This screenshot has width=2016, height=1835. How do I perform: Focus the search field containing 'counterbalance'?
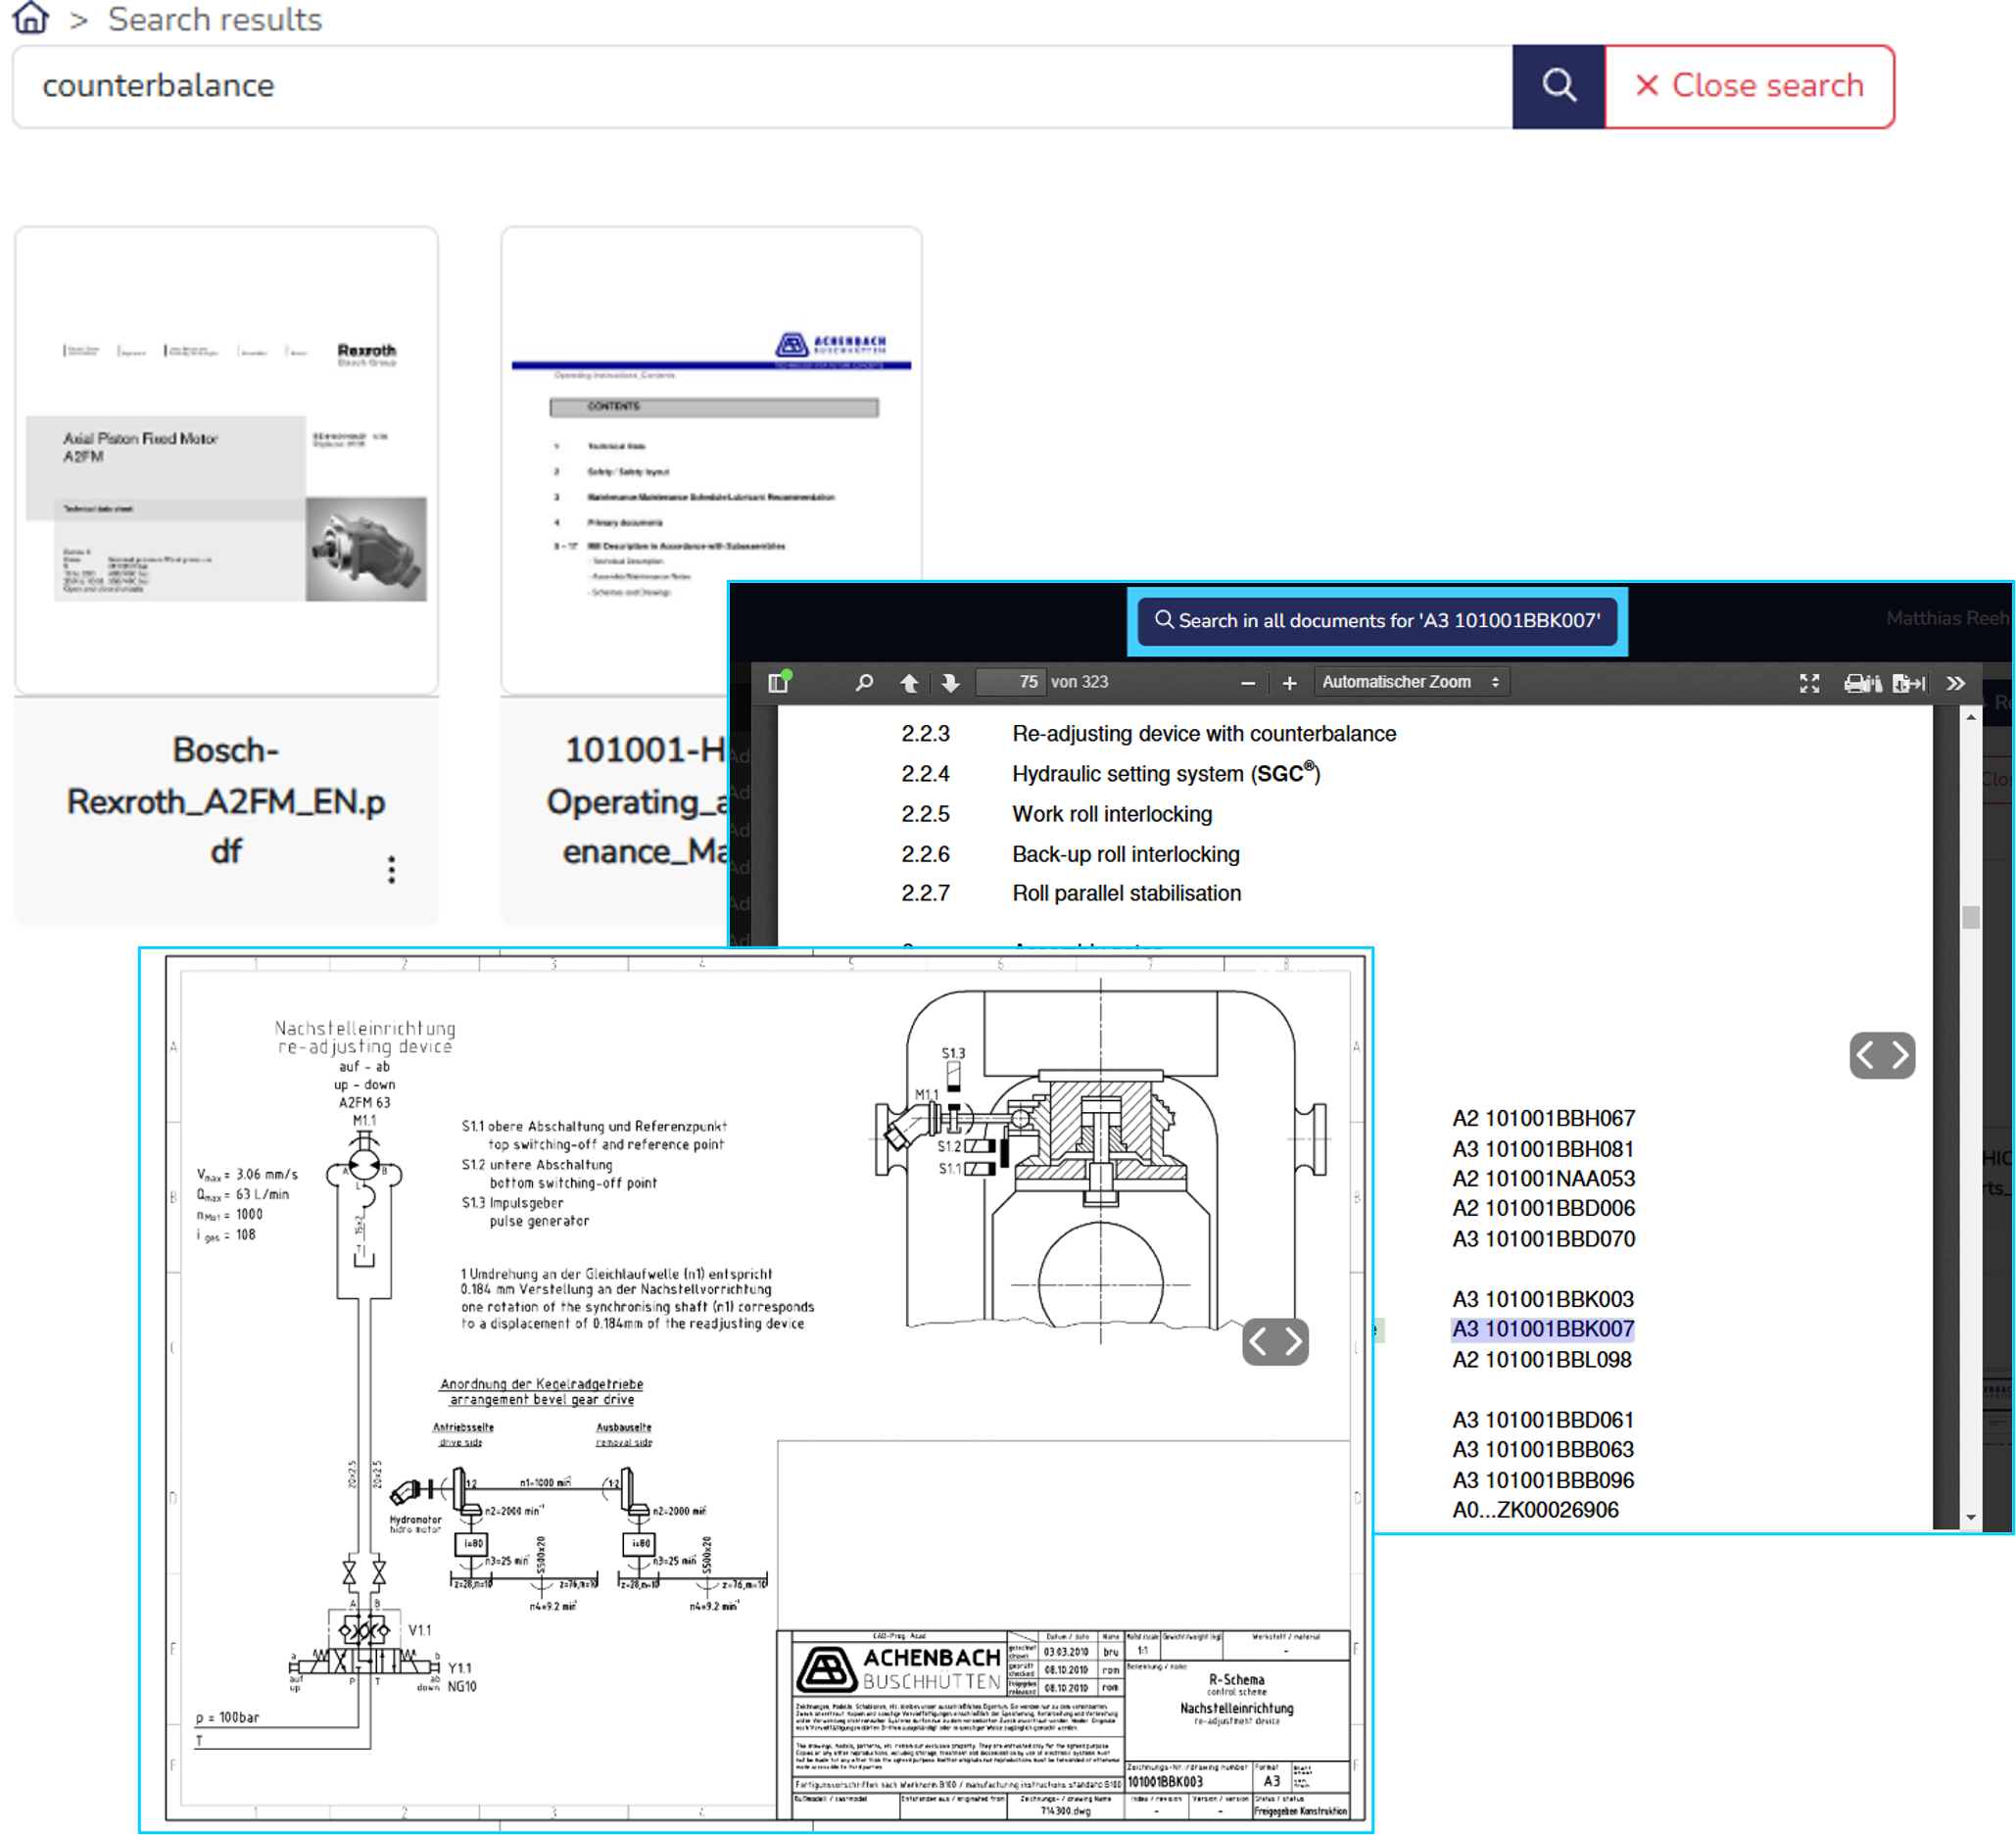(762, 86)
